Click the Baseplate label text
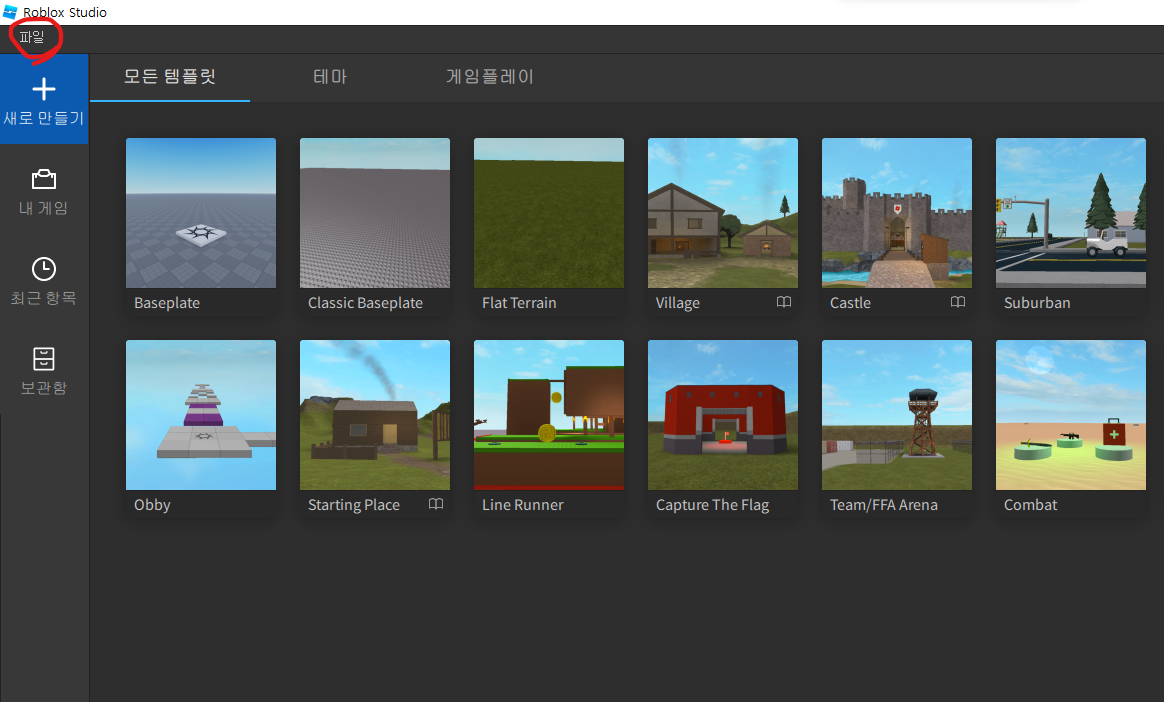The width and height of the screenshot is (1164, 702). pyautogui.click(x=167, y=303)
